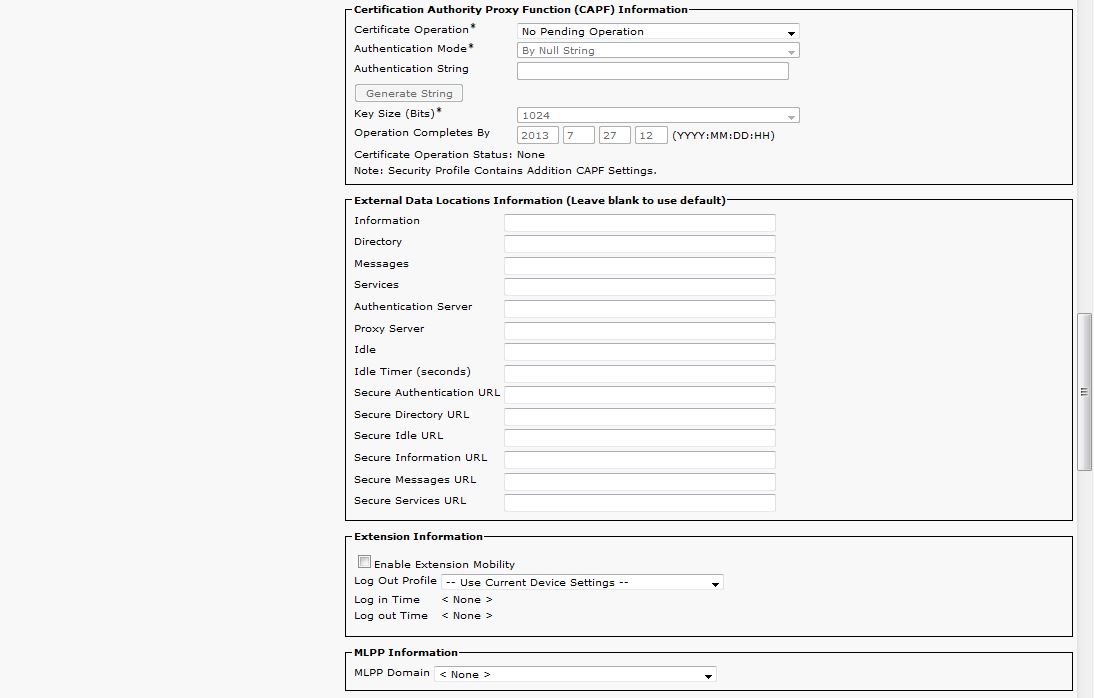
Task: Focus the Information URL field
Action: click(639, 223)
